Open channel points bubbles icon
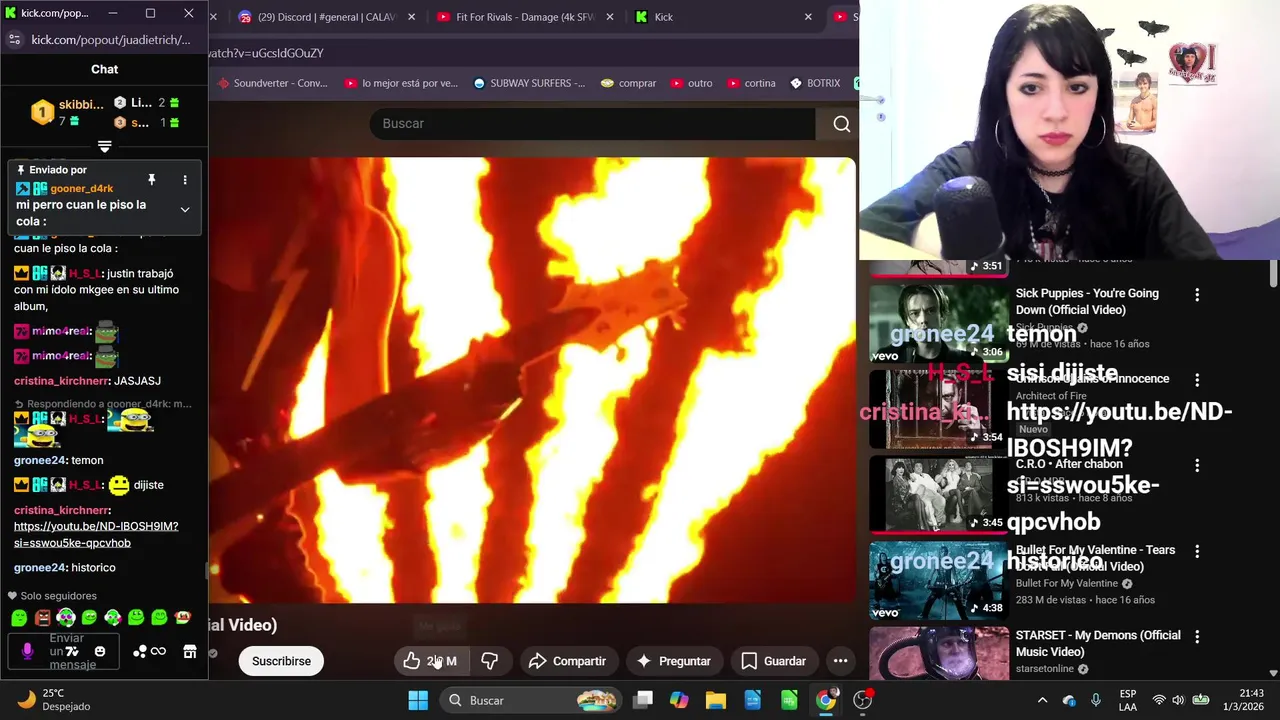Image resolution: width=1280 pixels, height=720 pixels. (140, 652)
